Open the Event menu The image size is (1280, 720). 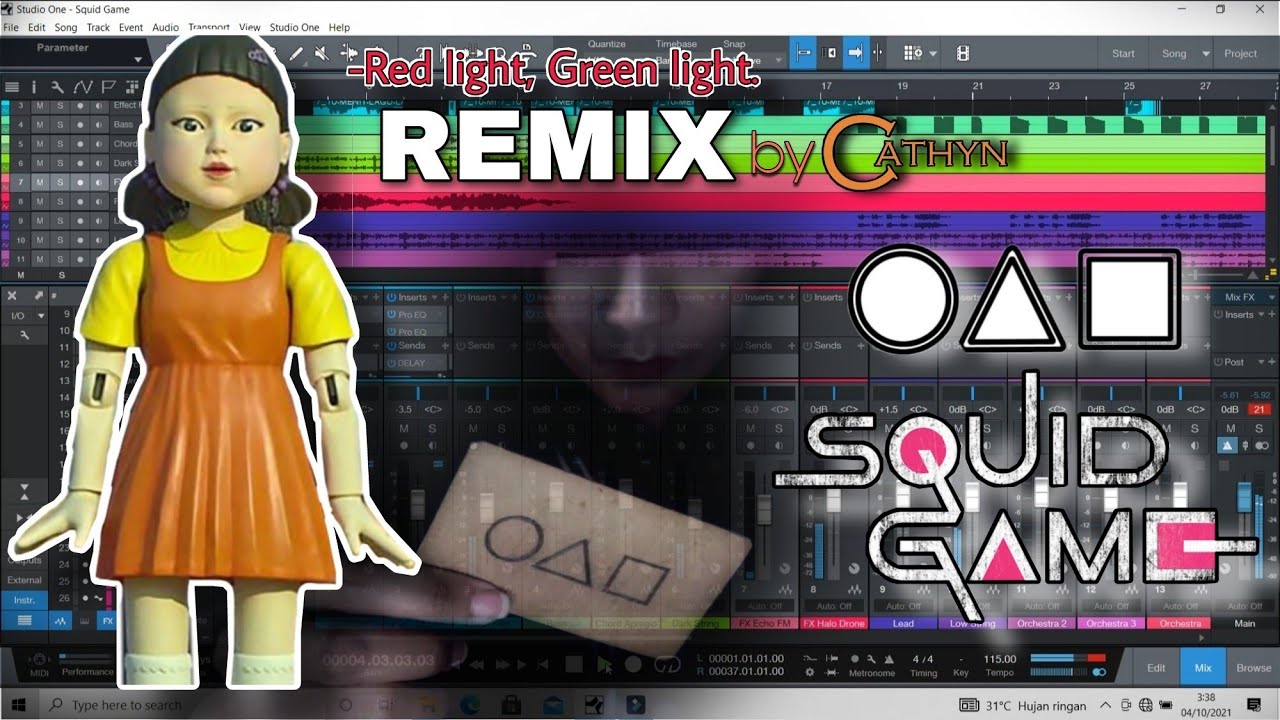(131, 27)
